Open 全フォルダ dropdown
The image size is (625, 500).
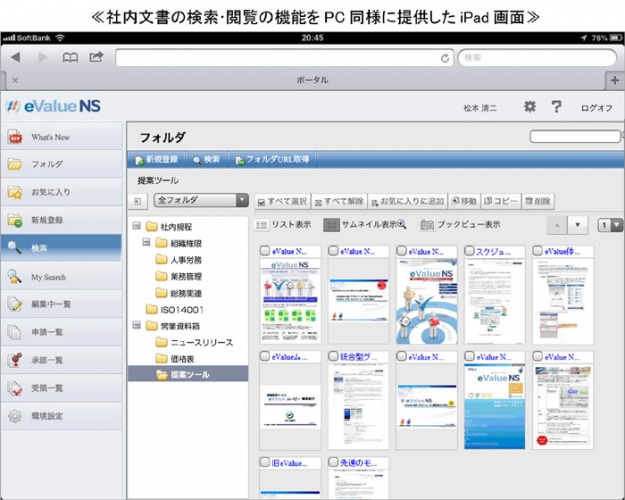coord(201,200)
